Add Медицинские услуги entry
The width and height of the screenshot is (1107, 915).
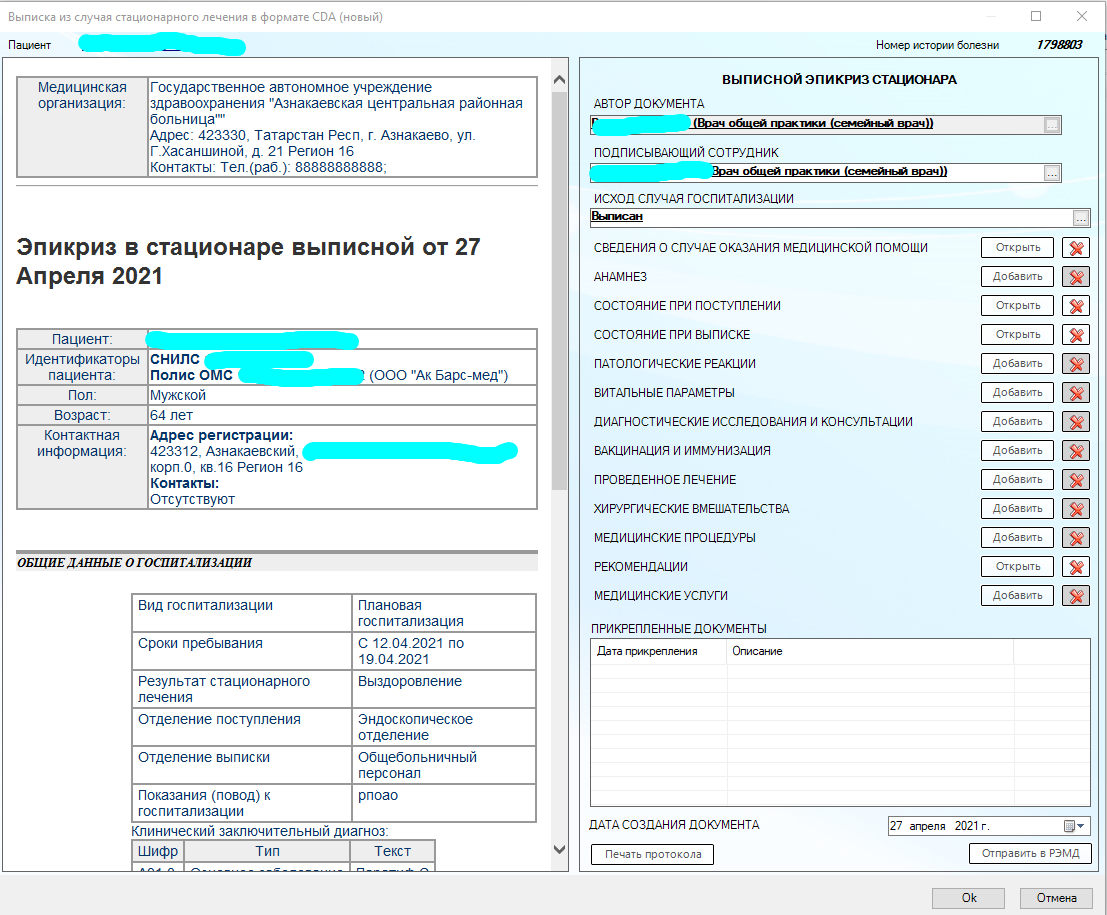(x=1017, y=595)
